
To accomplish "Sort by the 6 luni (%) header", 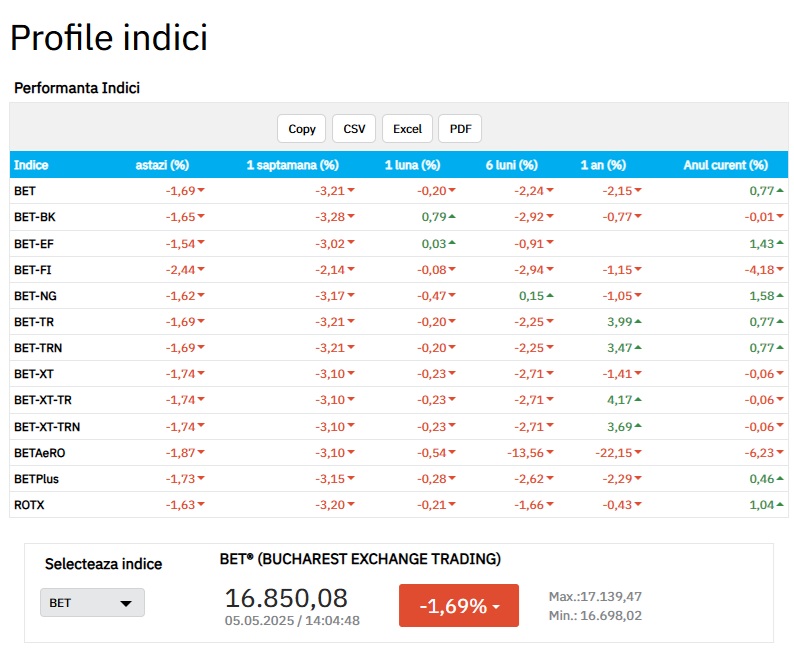I will pyautogui.click(x=511, y=165).
